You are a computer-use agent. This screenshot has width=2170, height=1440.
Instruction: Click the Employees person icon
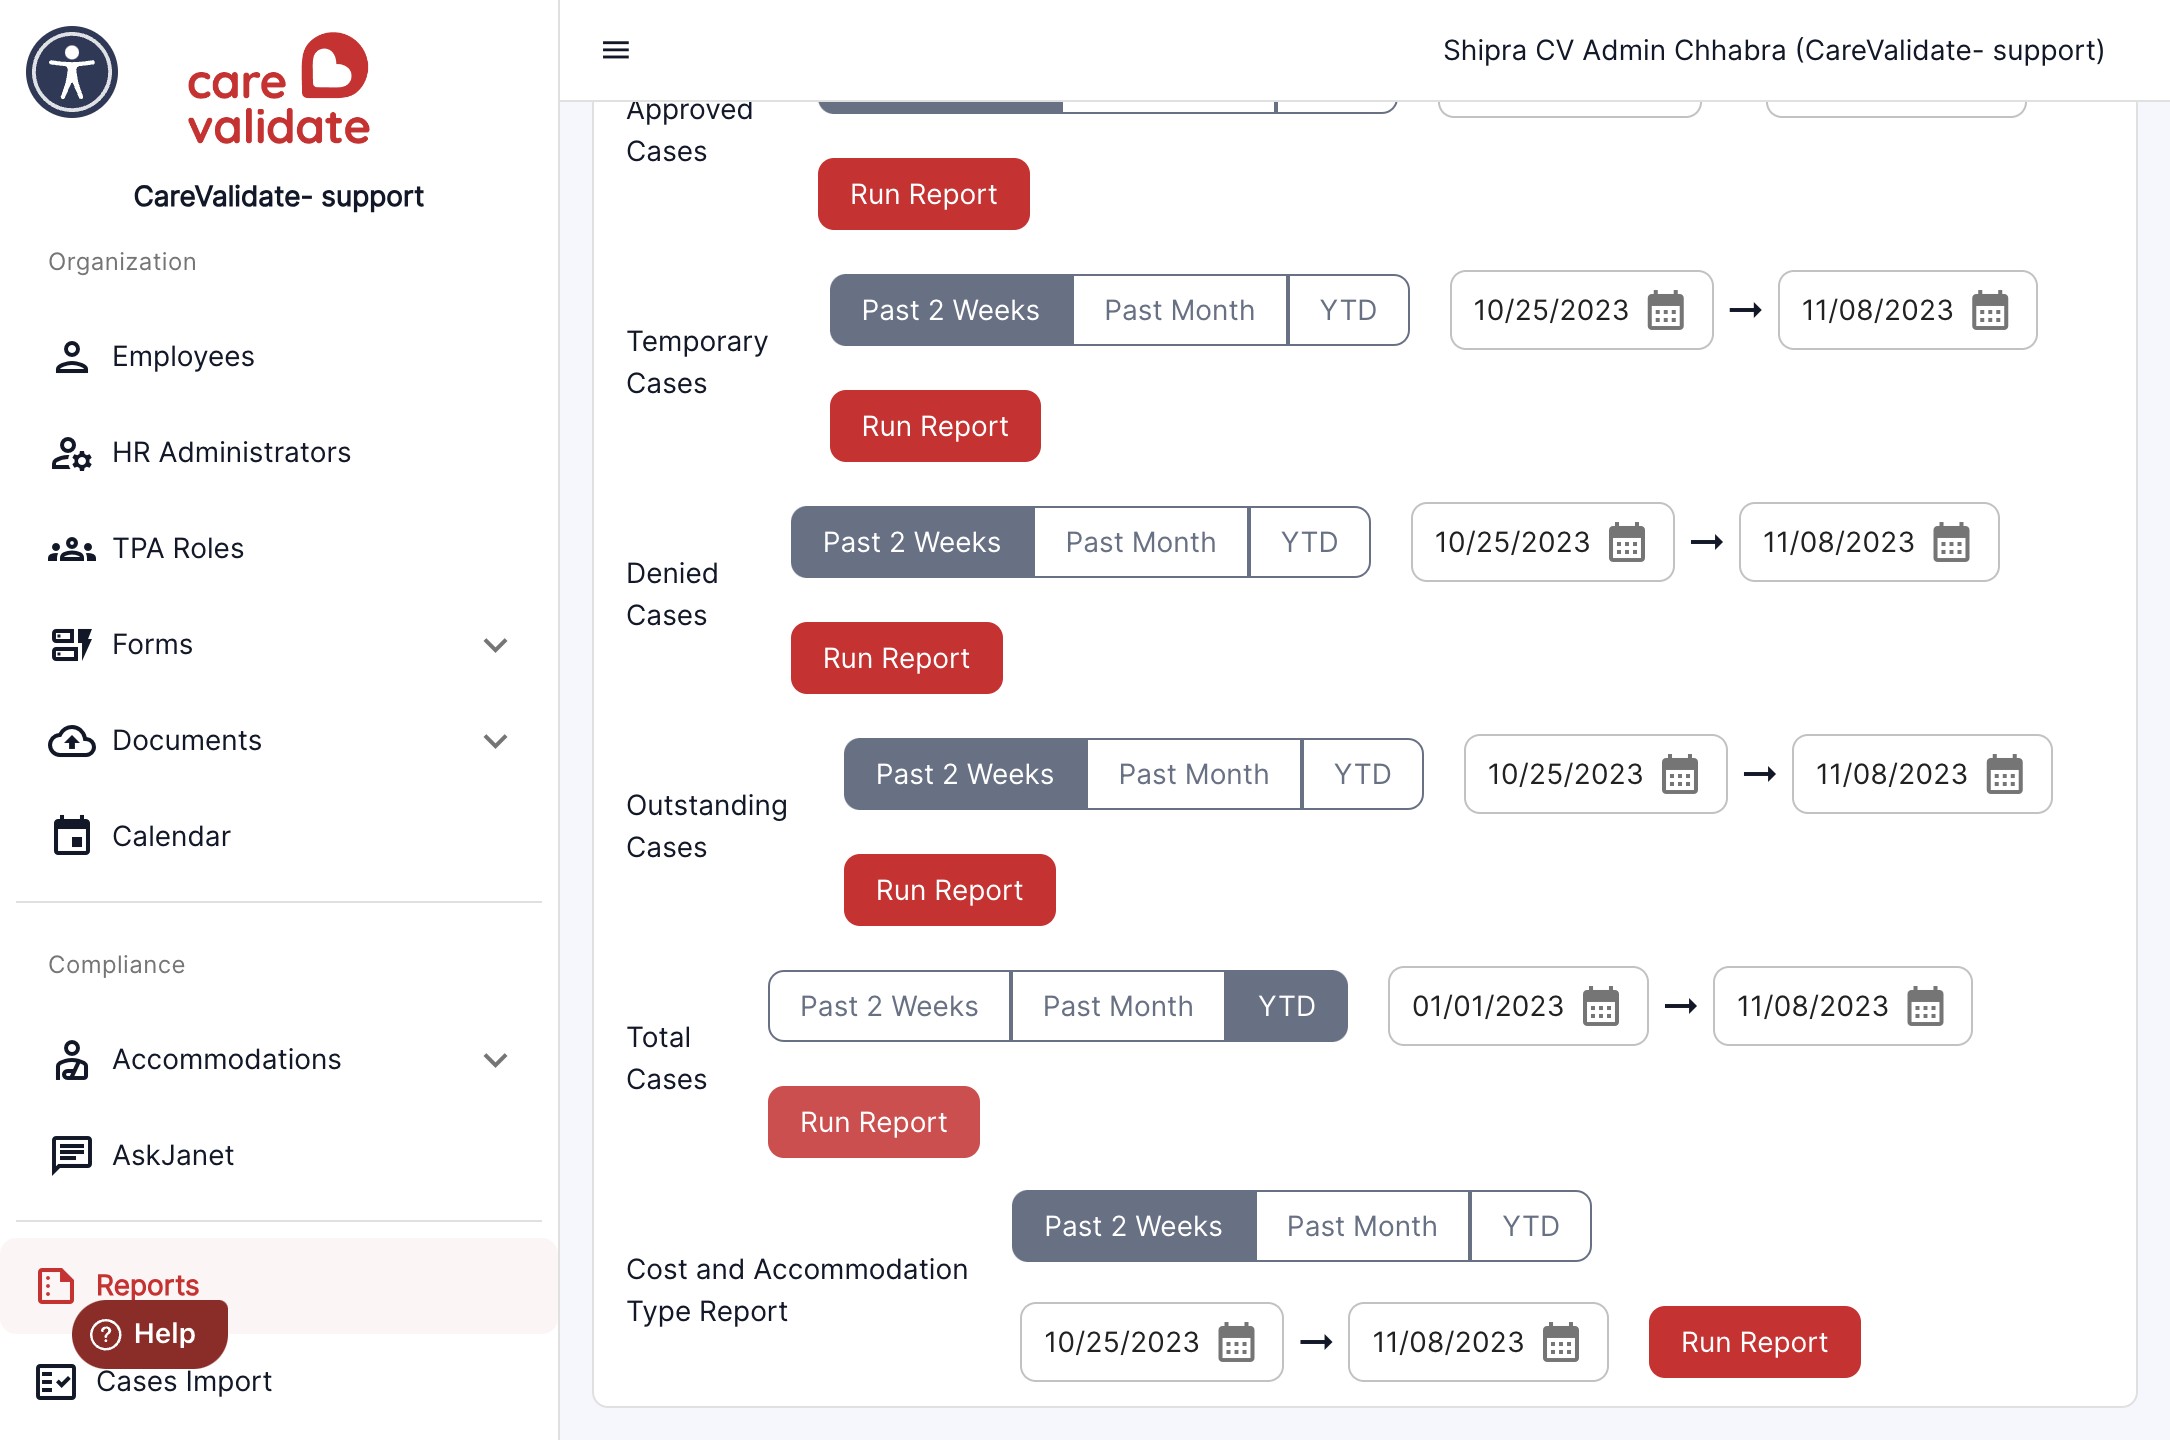coord(71,357)
